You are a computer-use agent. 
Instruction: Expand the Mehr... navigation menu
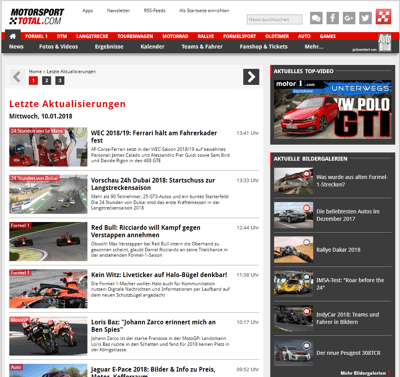pos(314,47)
